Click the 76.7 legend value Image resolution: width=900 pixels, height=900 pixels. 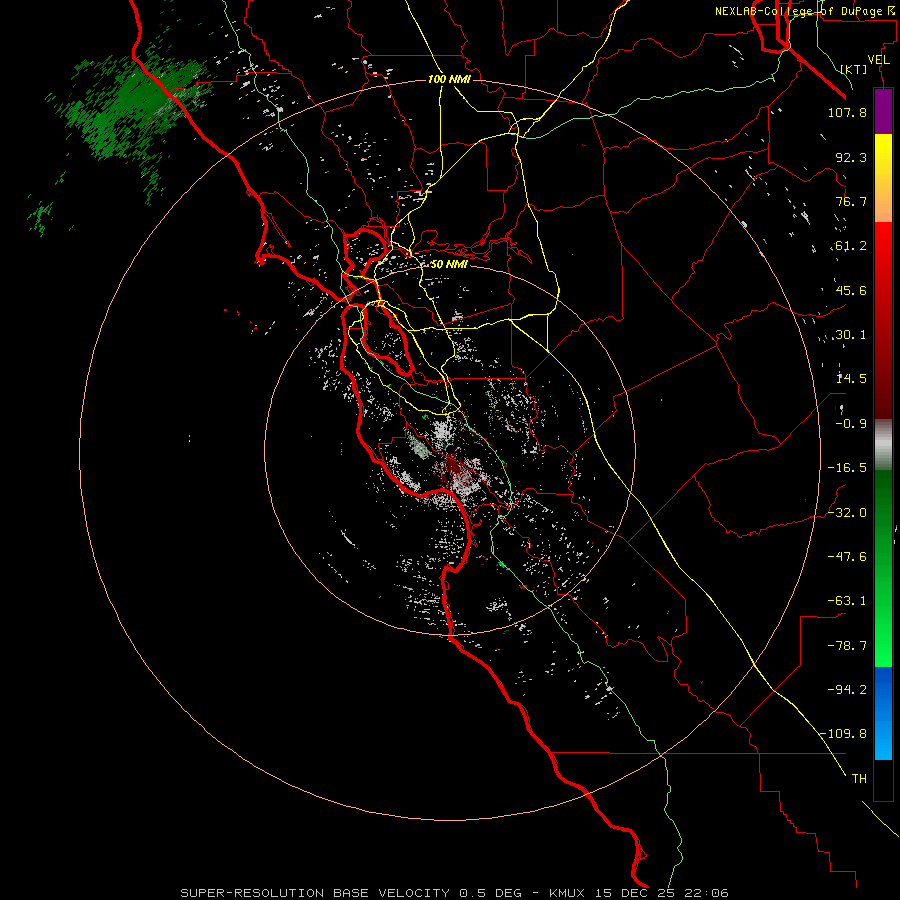851,201
